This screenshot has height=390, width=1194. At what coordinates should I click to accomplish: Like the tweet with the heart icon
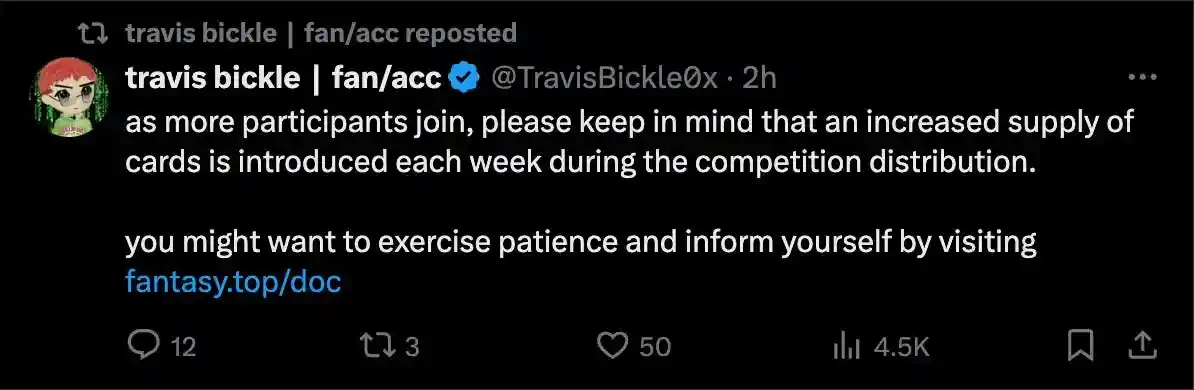pos(611,347)
